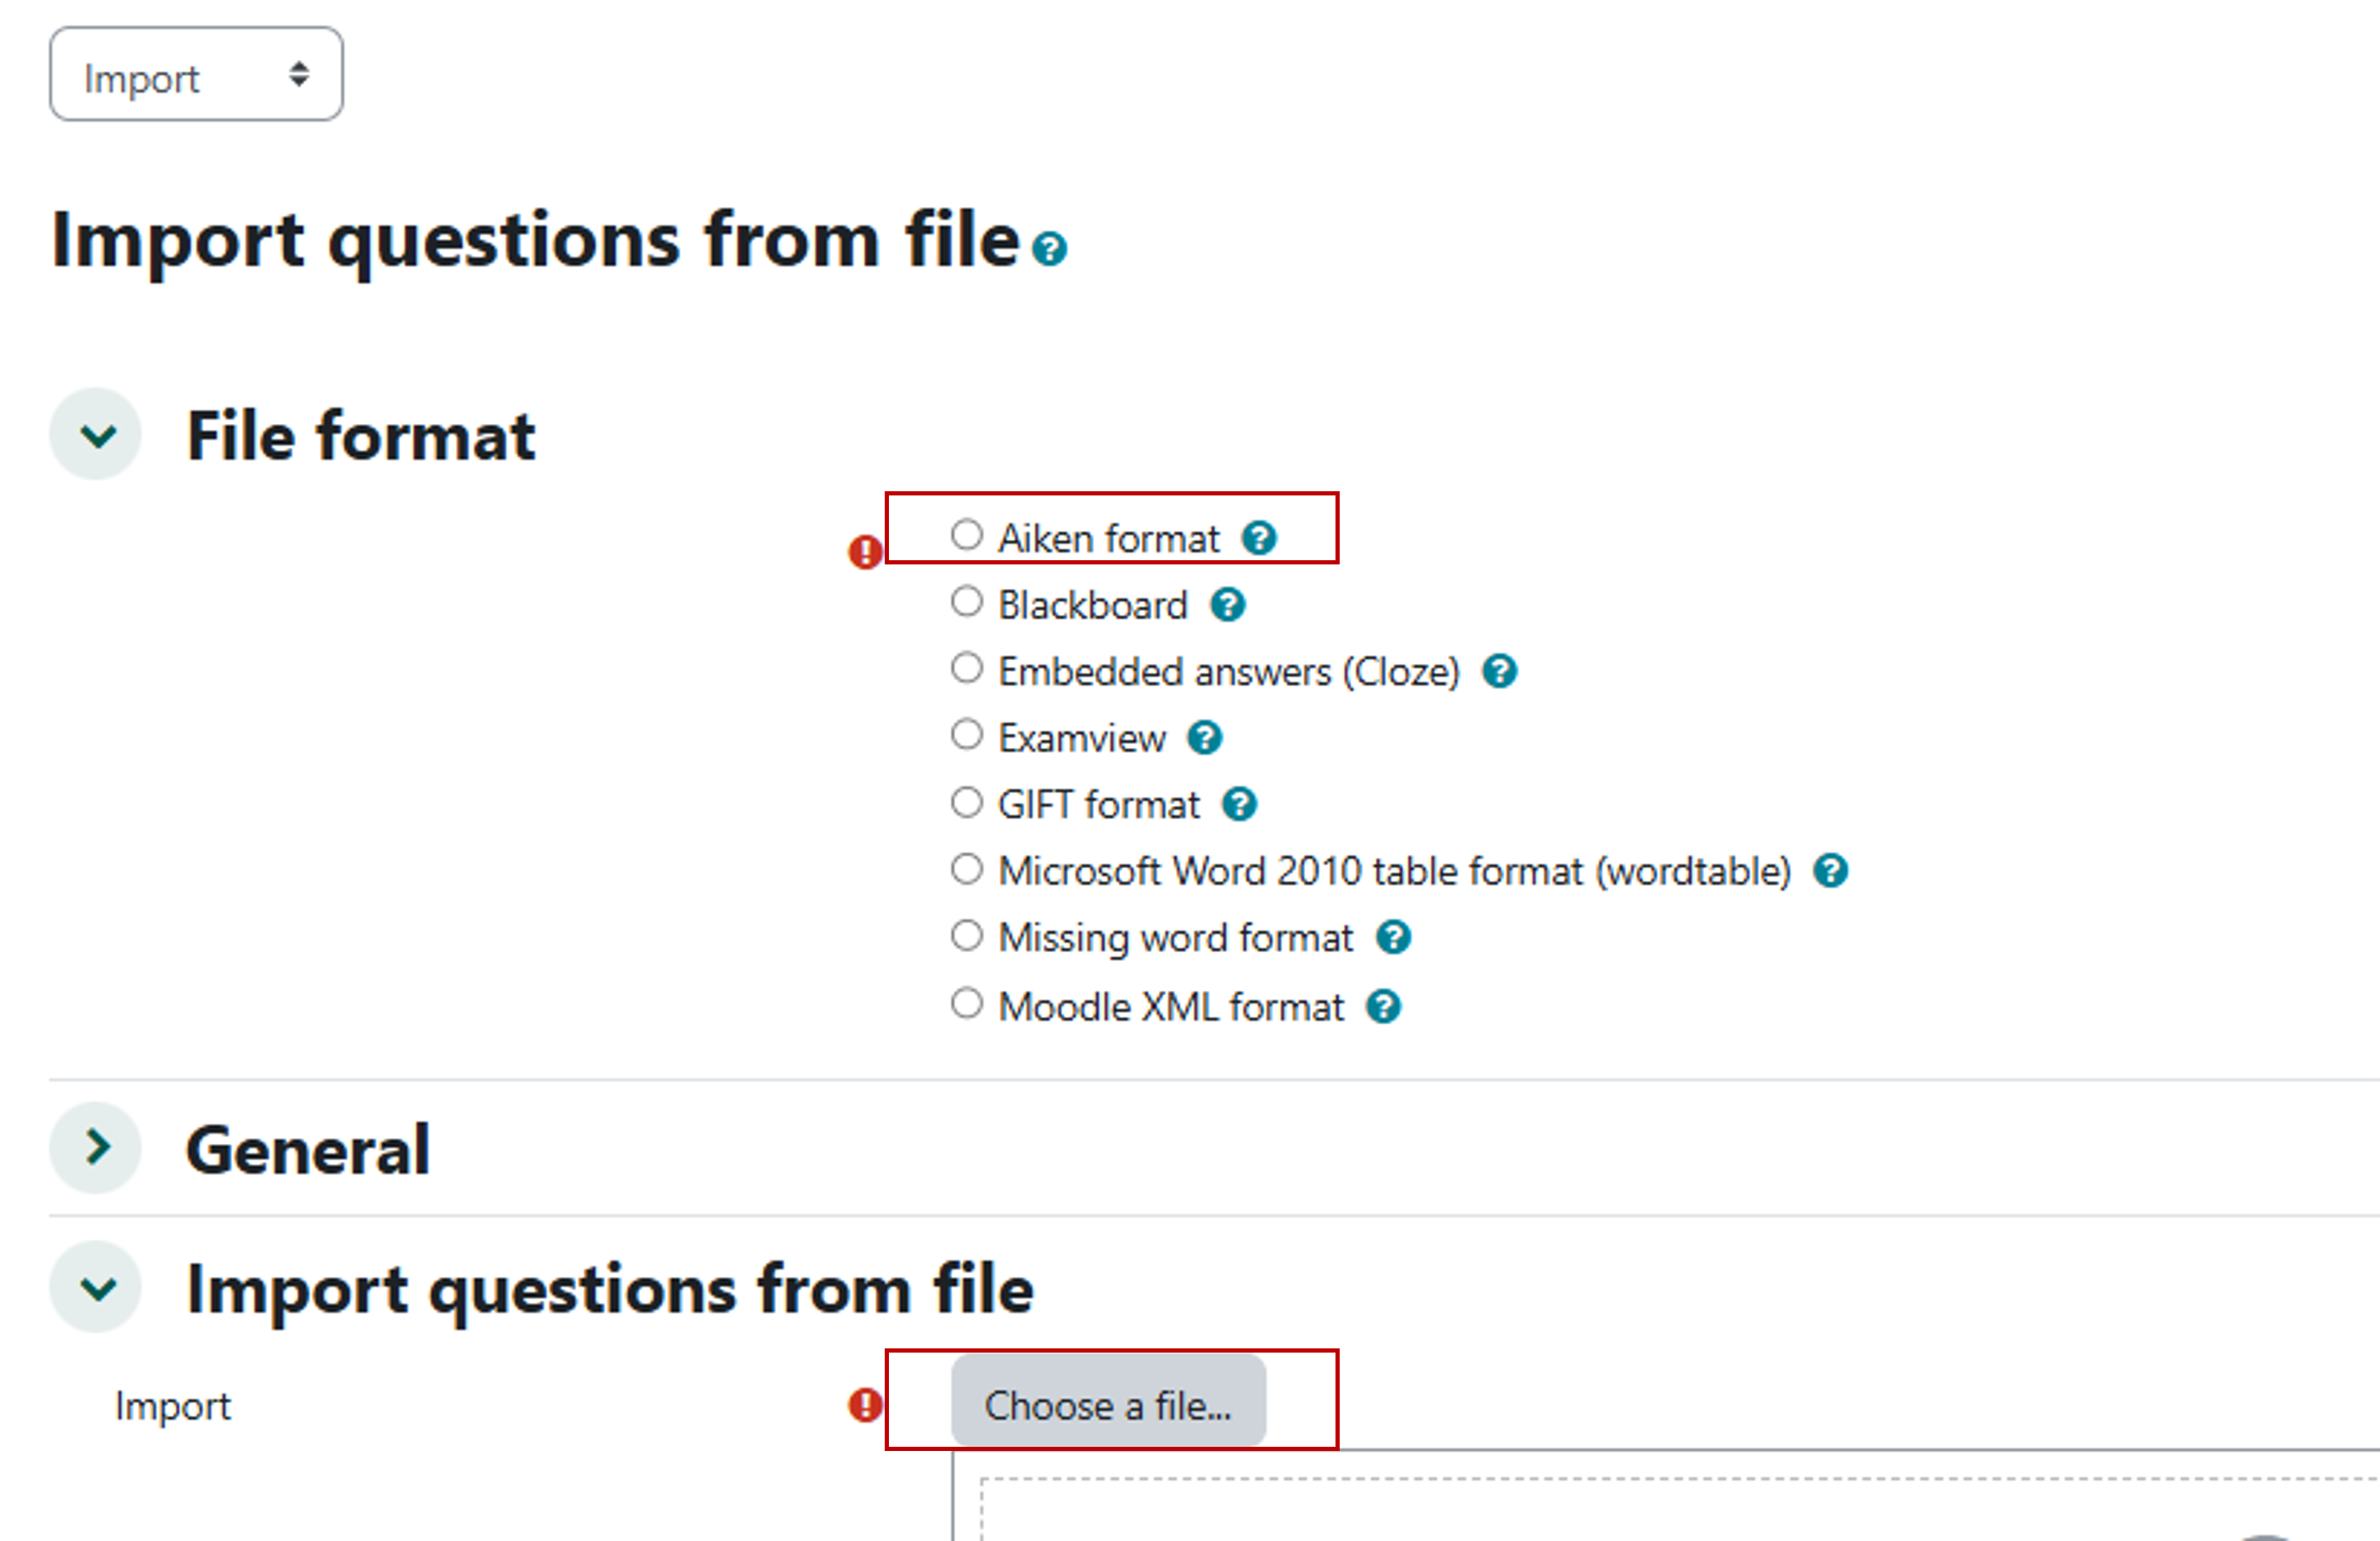
Task: Select the Moodle XML format radio button
Action: pos(966,1003)
